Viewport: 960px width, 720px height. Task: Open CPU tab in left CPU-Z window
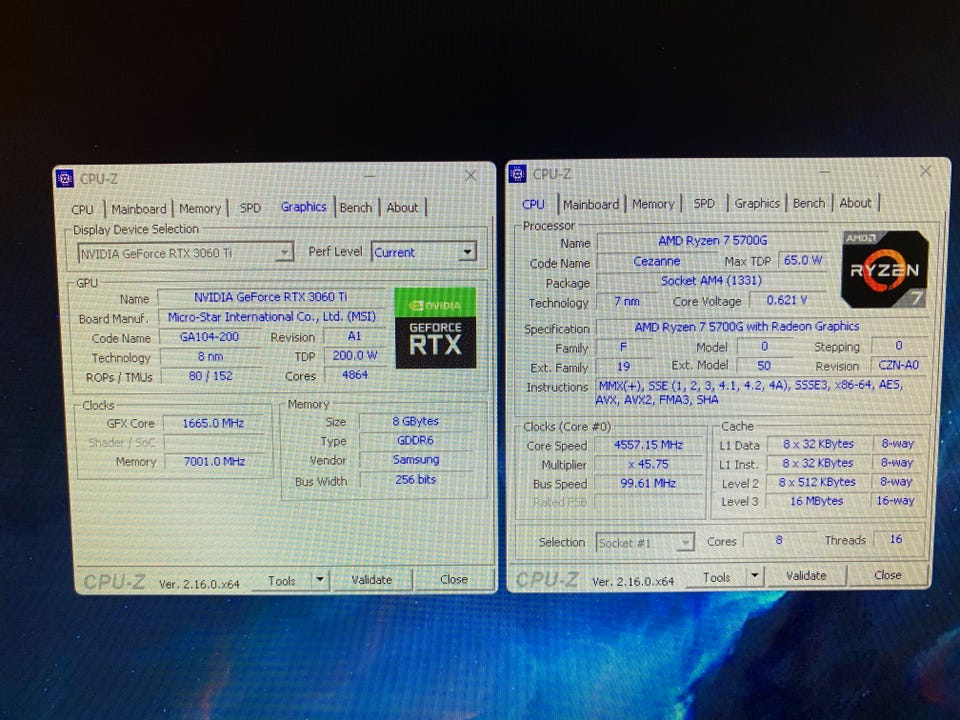(83, 209)
